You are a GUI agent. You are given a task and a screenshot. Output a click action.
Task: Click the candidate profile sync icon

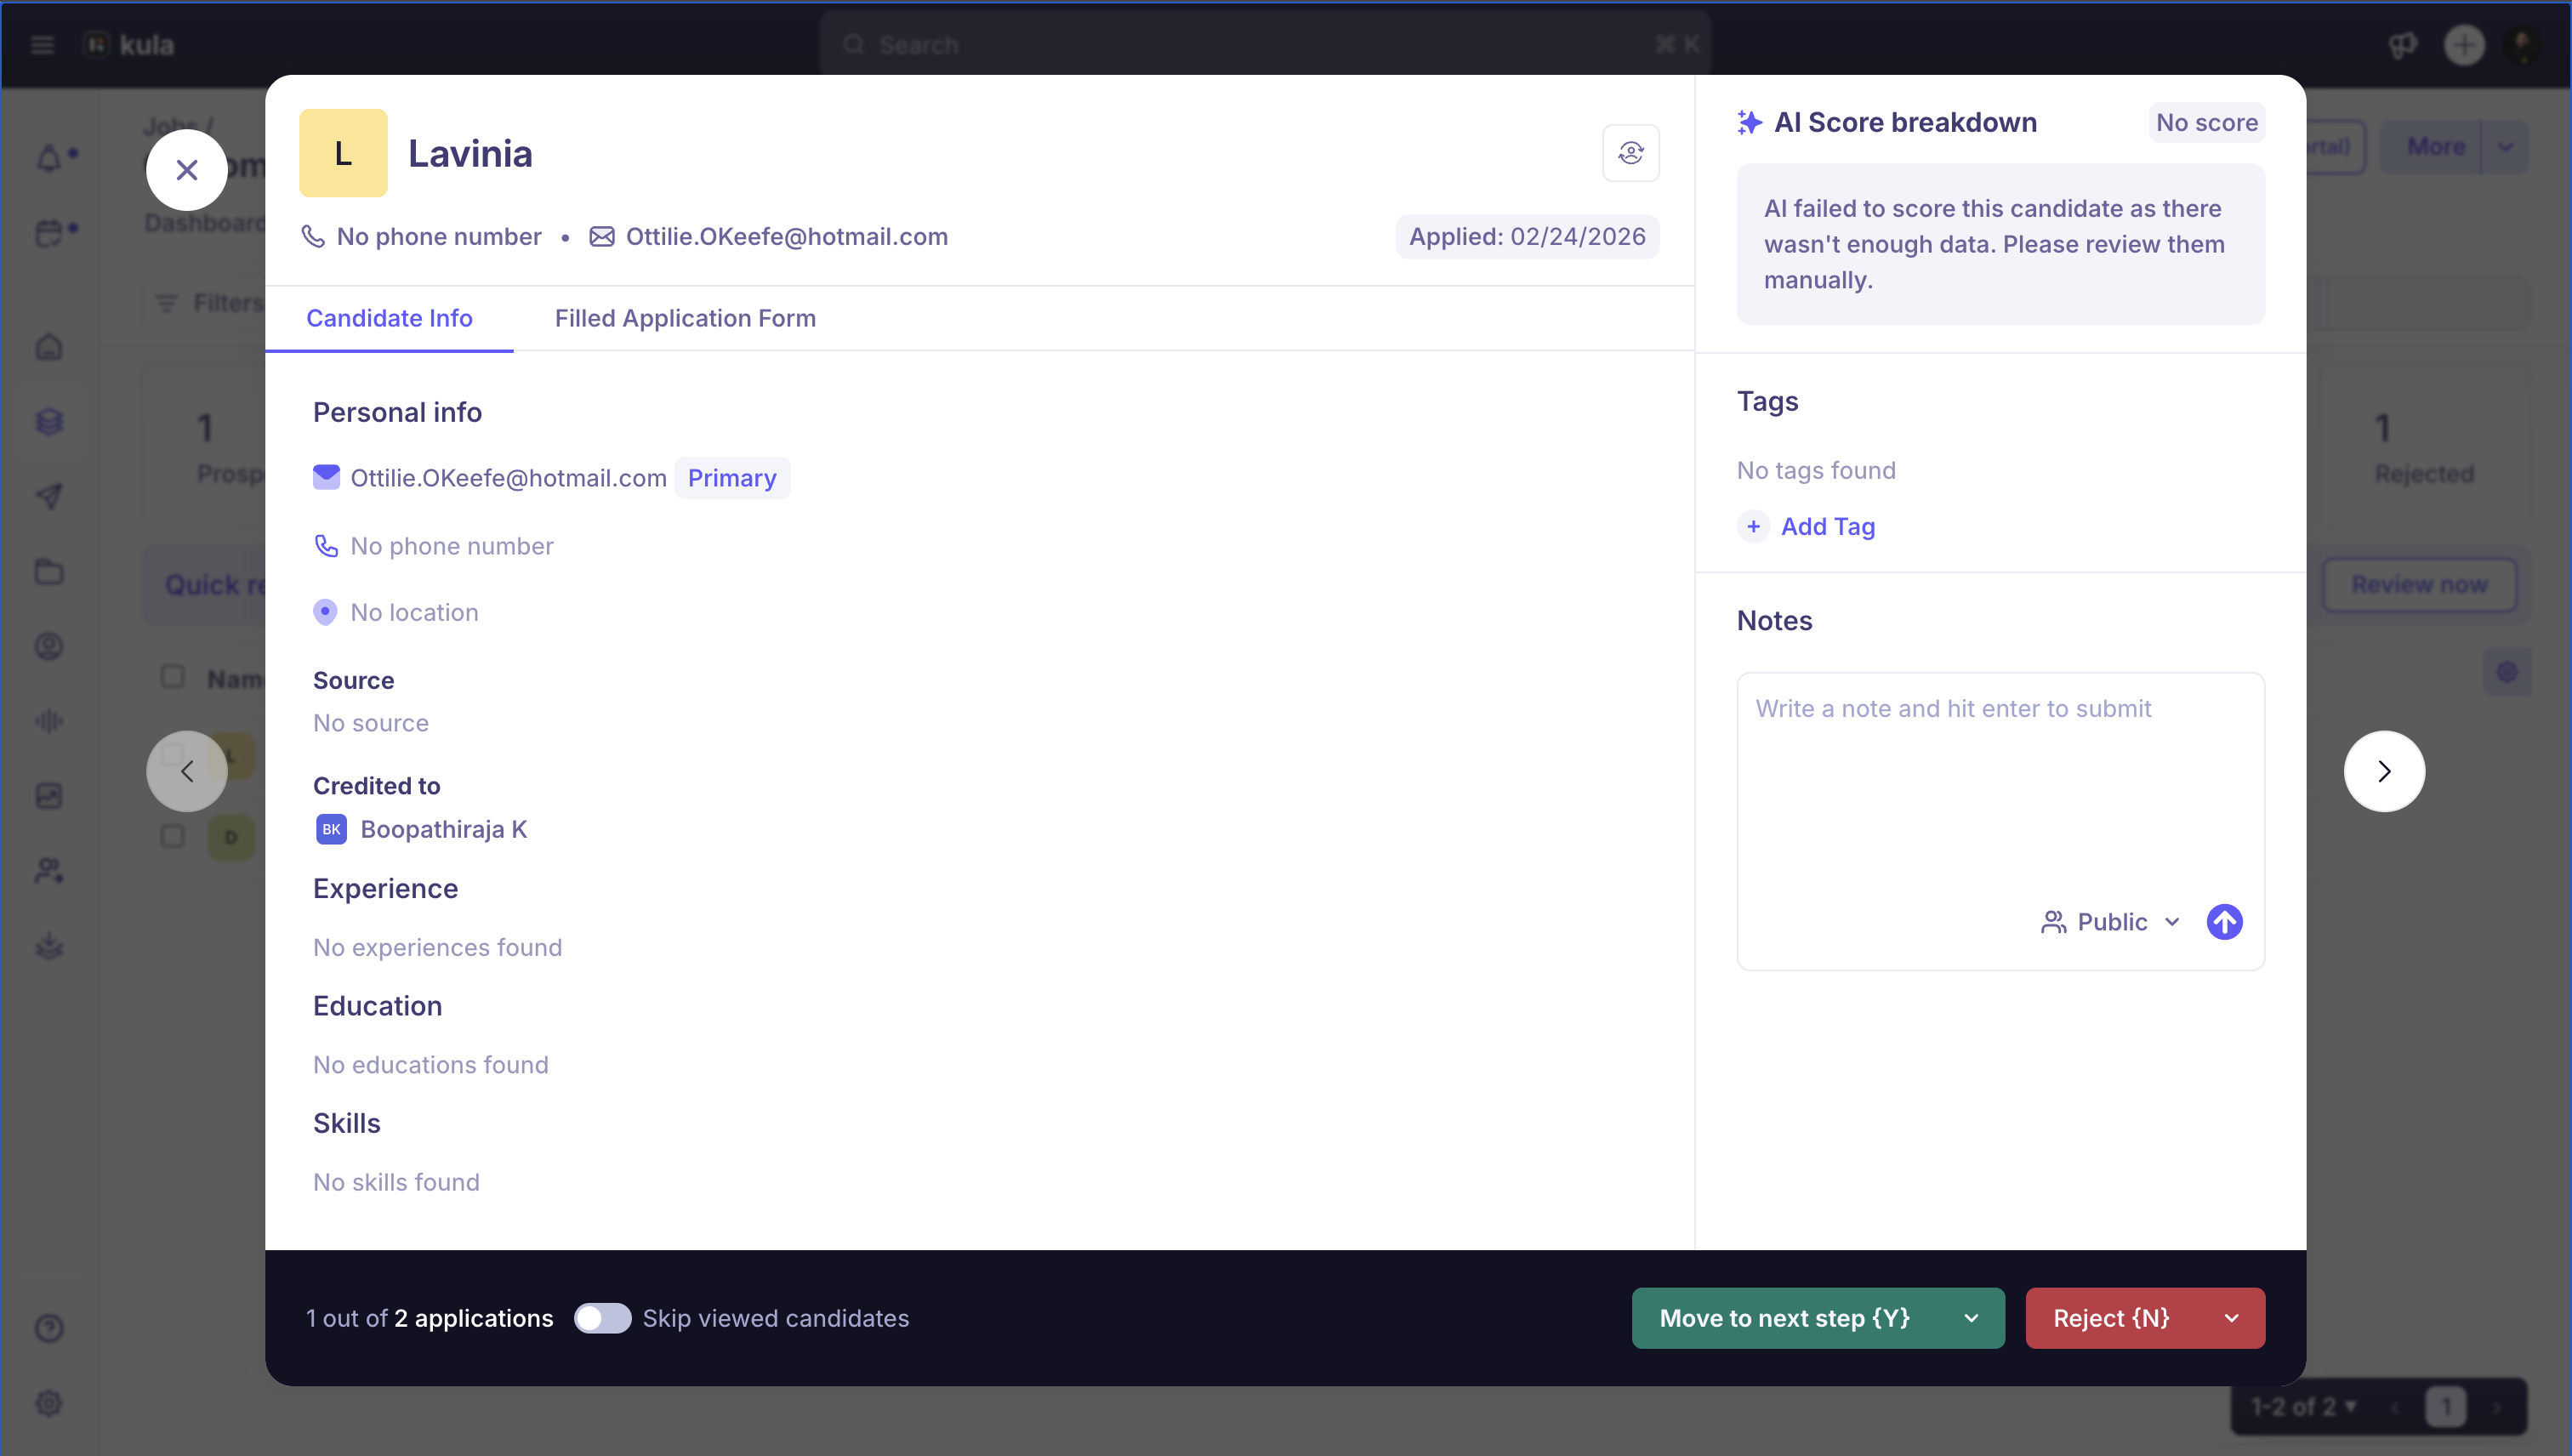point(1630,153)
